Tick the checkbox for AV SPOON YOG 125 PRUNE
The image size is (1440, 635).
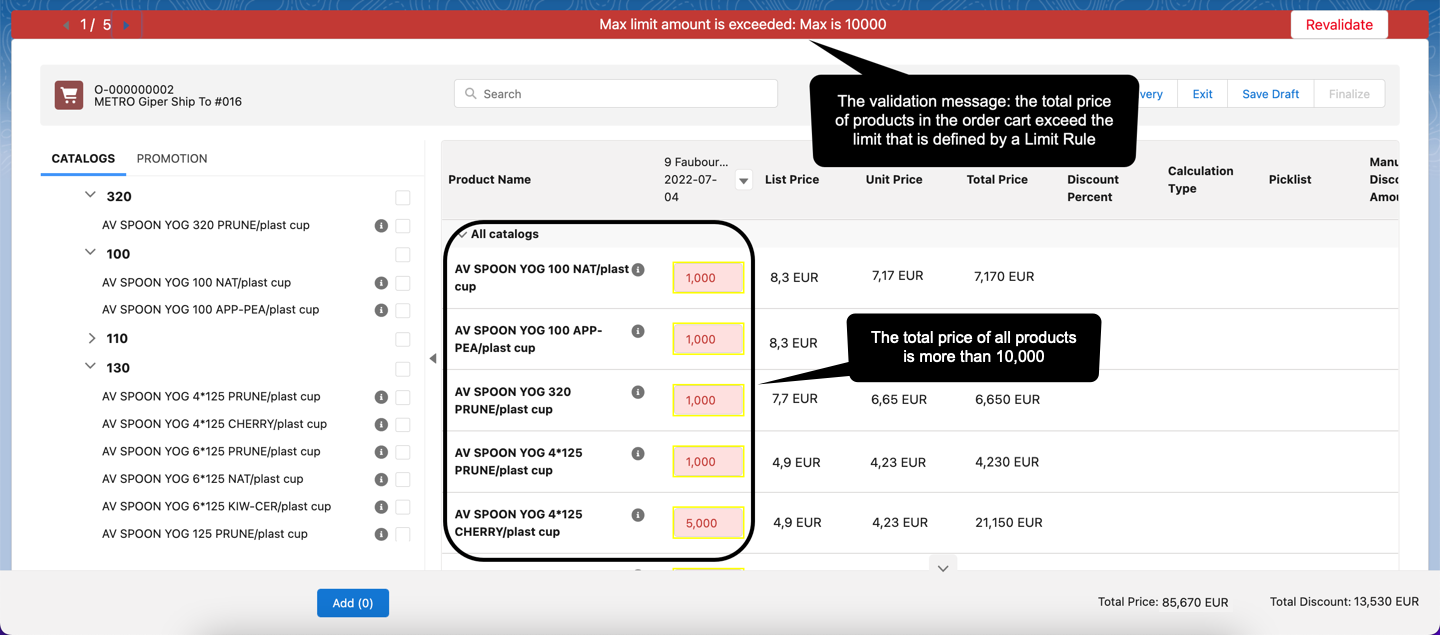(x=403, y=534)
